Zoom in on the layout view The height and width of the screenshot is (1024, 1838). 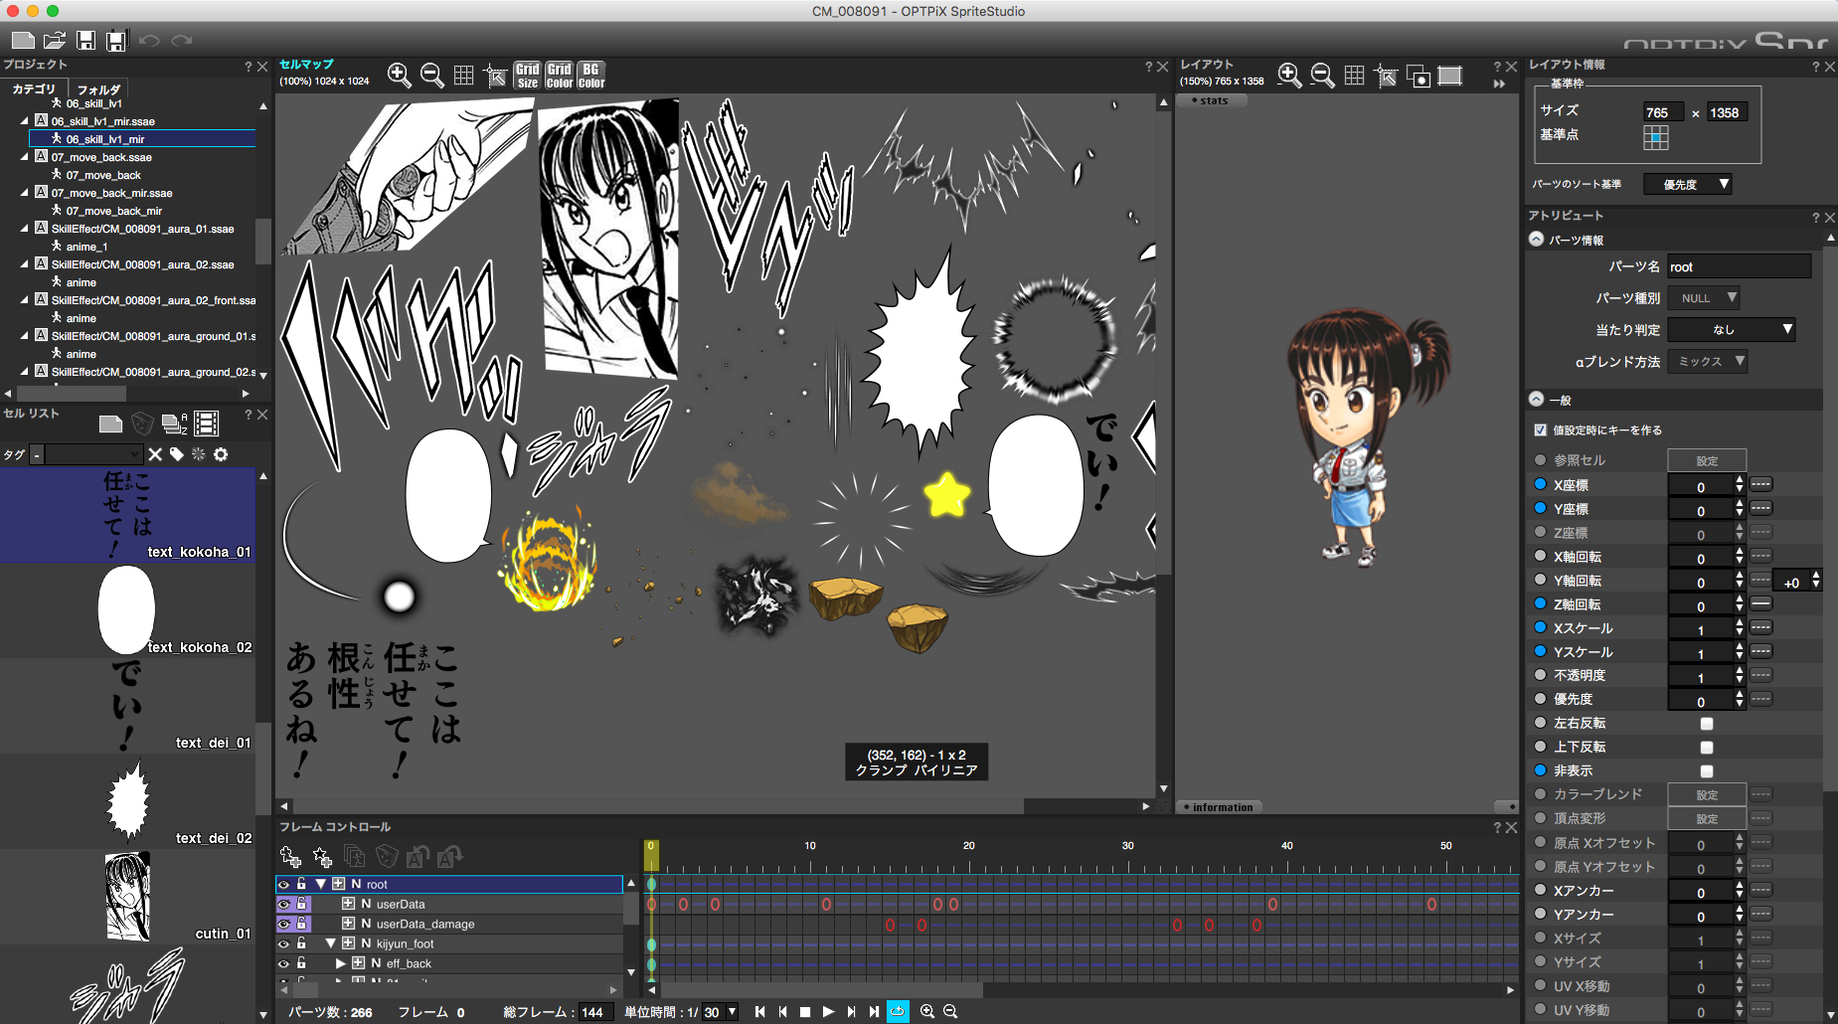pyautogui.click(x=1290, y=75)
